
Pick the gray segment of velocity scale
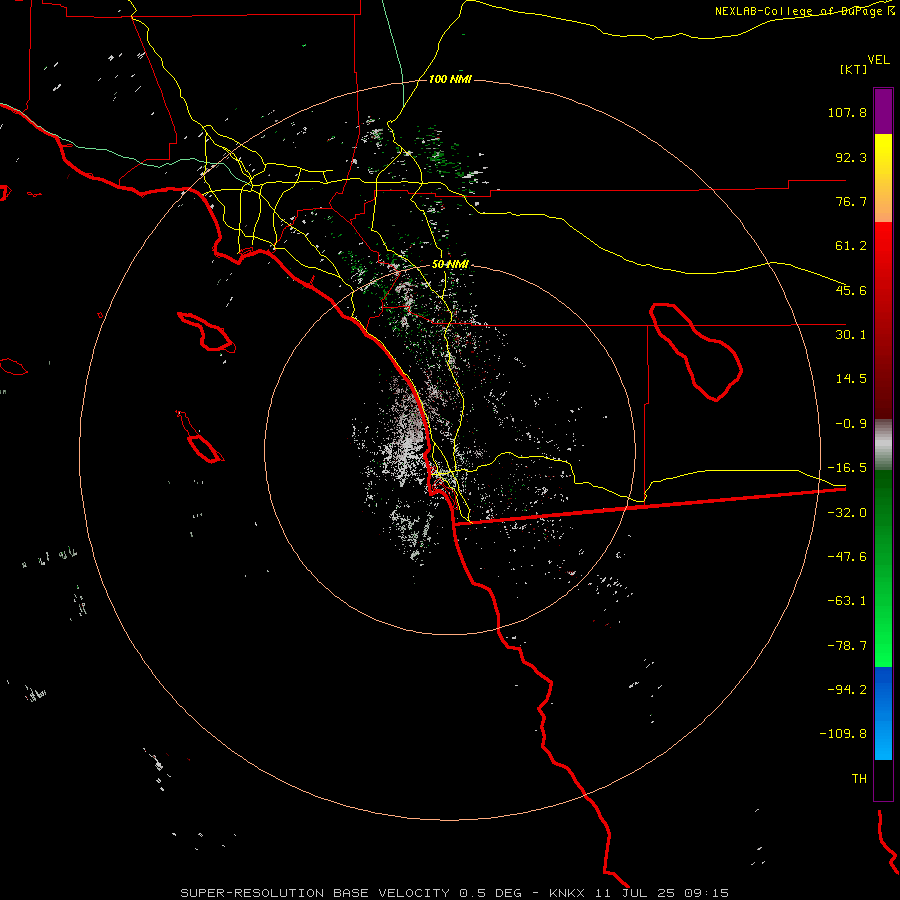[x=883, y=445]
